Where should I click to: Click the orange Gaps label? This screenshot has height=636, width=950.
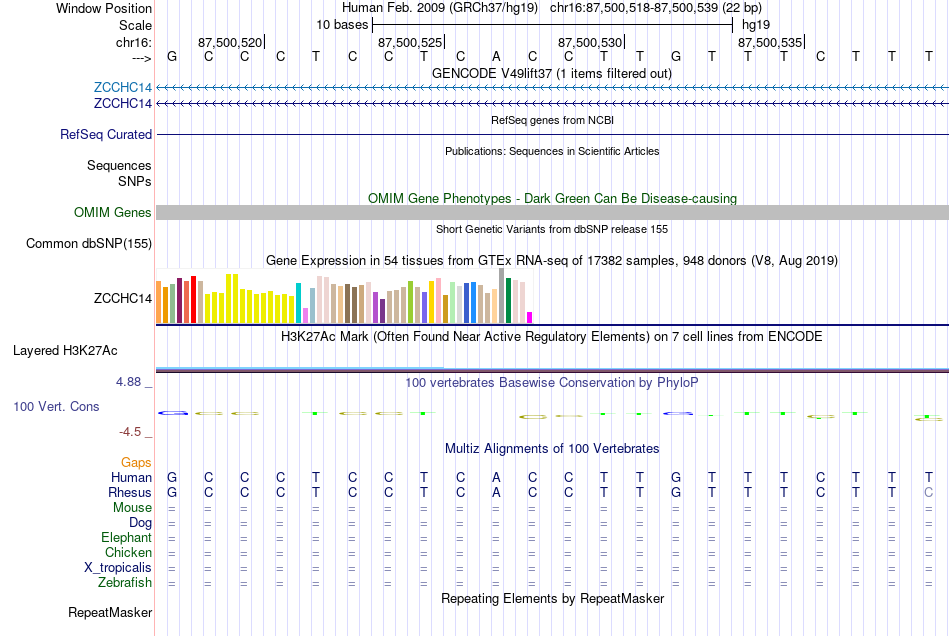pyautogui.click(x=136, y=462)
